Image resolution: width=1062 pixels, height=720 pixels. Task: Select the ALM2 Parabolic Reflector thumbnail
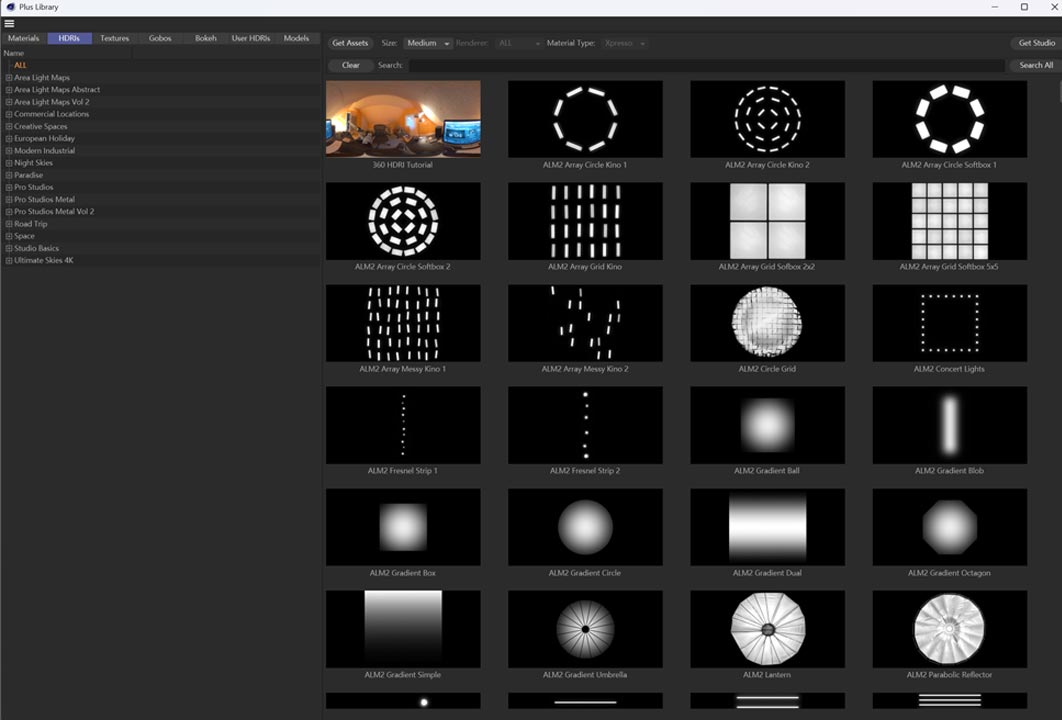pyautogui.click(x=949, y=629)
